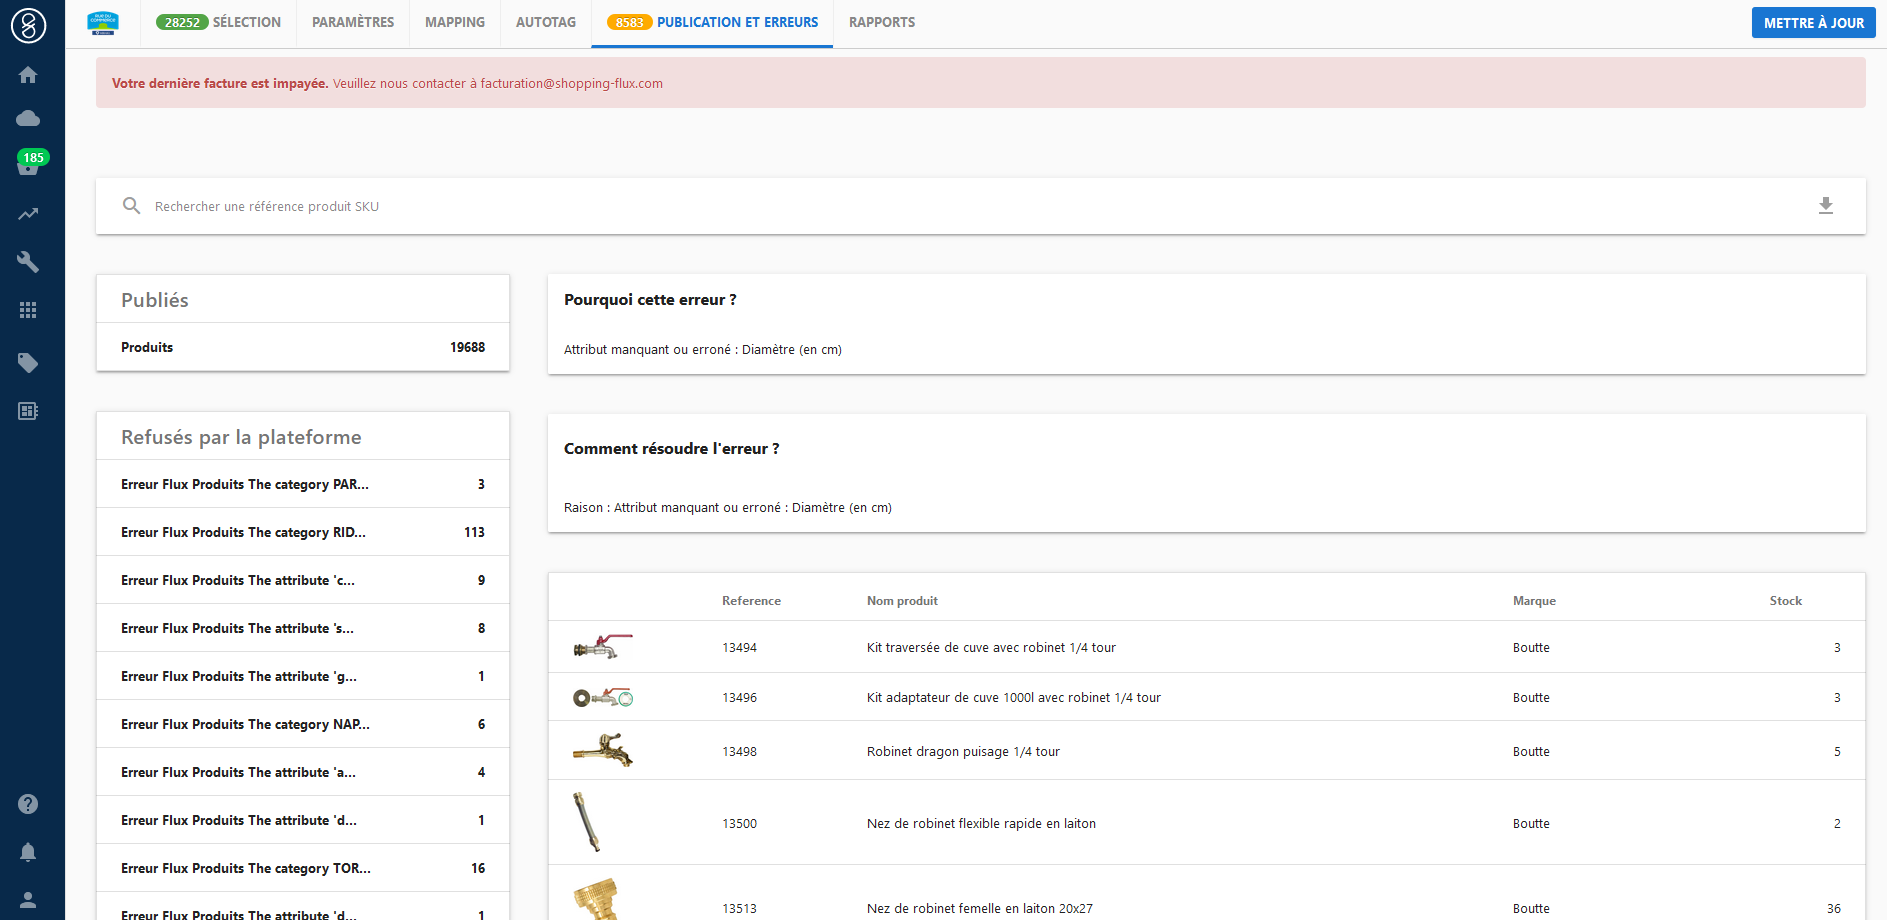Open the Publication et erreurs tab
The image size is (1887, 920).
pyautogui.click(x=712, y=22)
